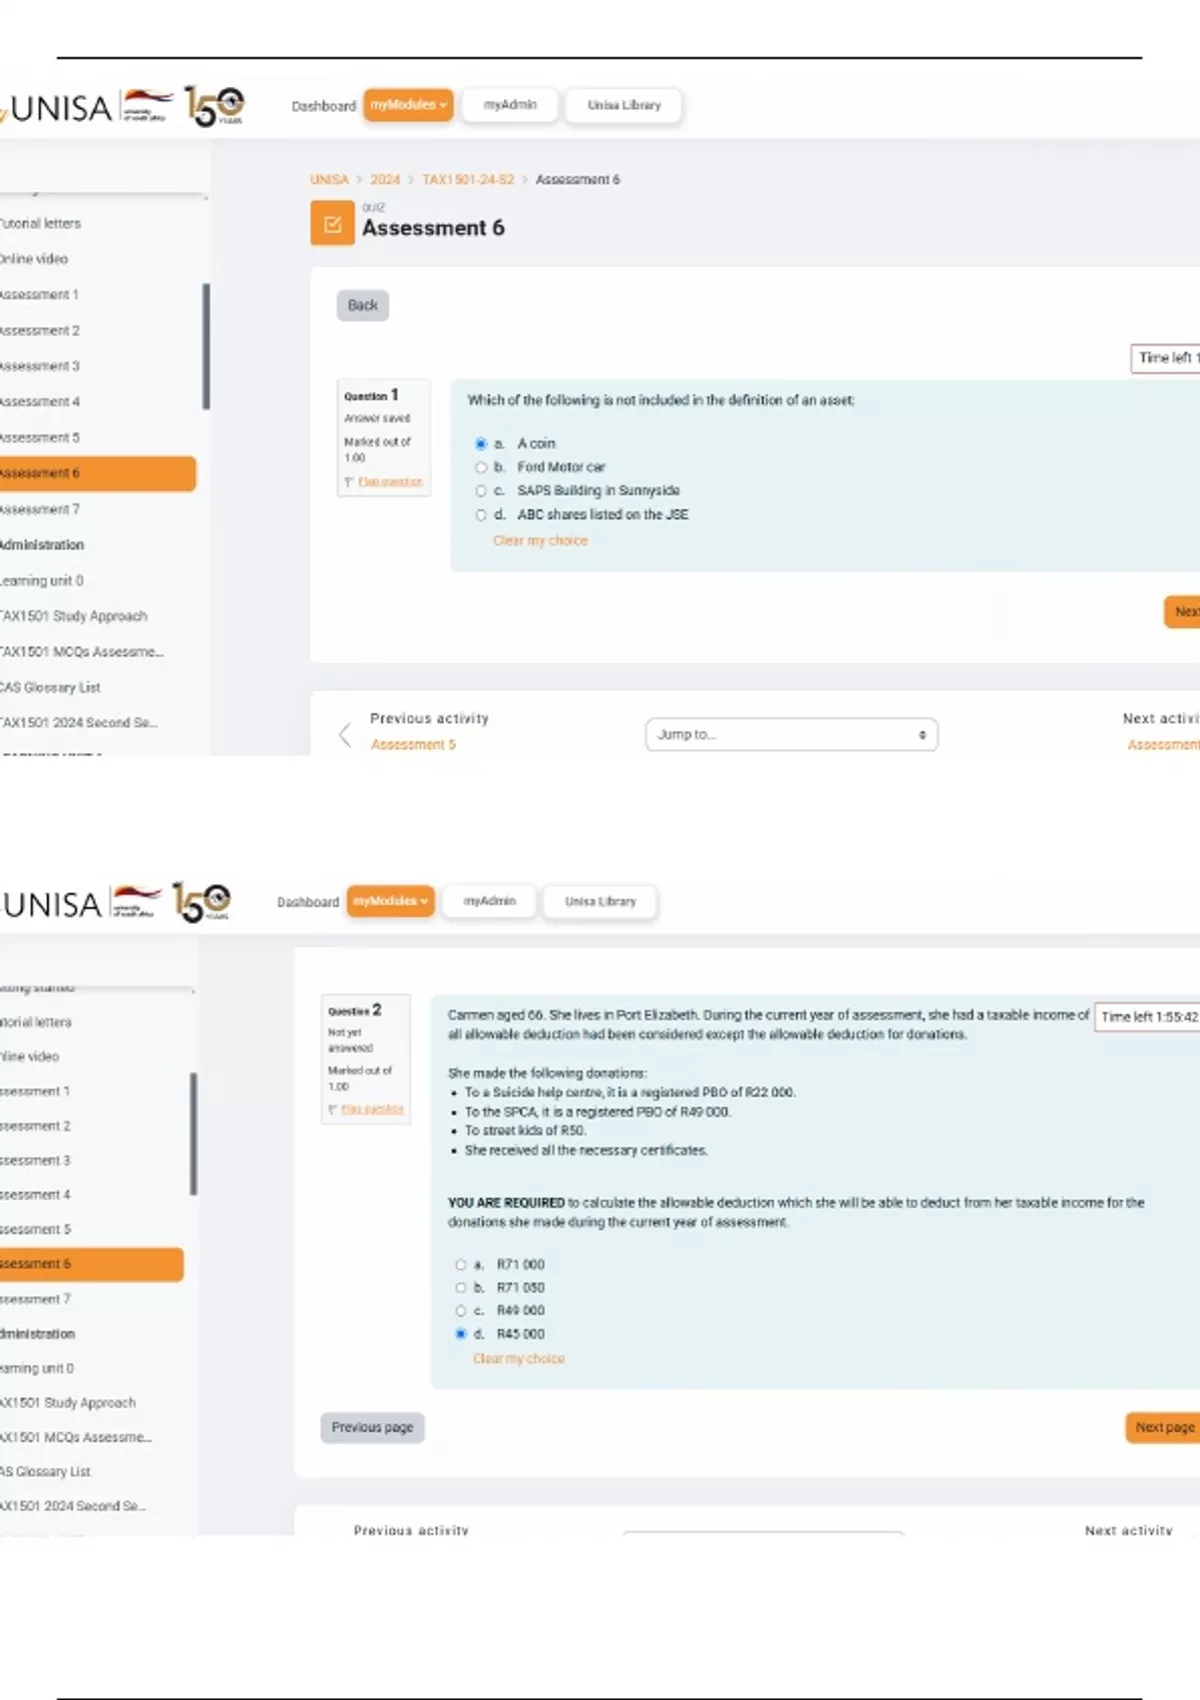Go to 'Unisa Library' tab on Question 1 page

[624, 105]
